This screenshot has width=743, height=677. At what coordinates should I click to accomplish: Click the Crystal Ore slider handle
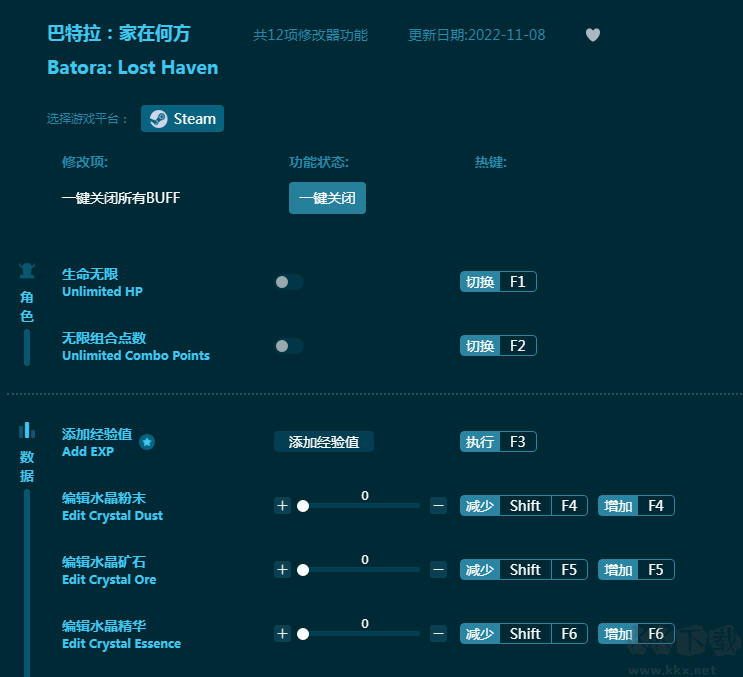click(303, 570)
